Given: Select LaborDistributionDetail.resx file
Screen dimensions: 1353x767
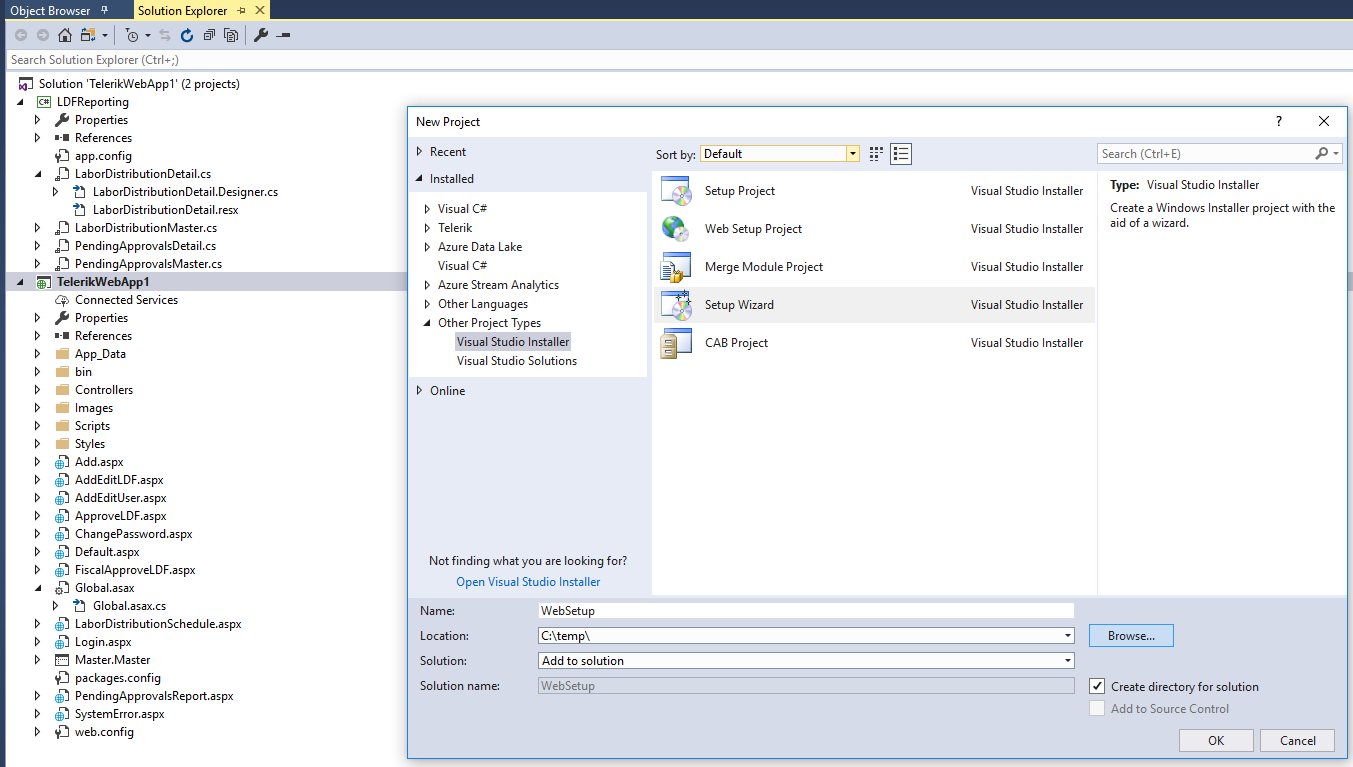Looking at the screenshot, I should pyautogui.click(x=165, y=210).
